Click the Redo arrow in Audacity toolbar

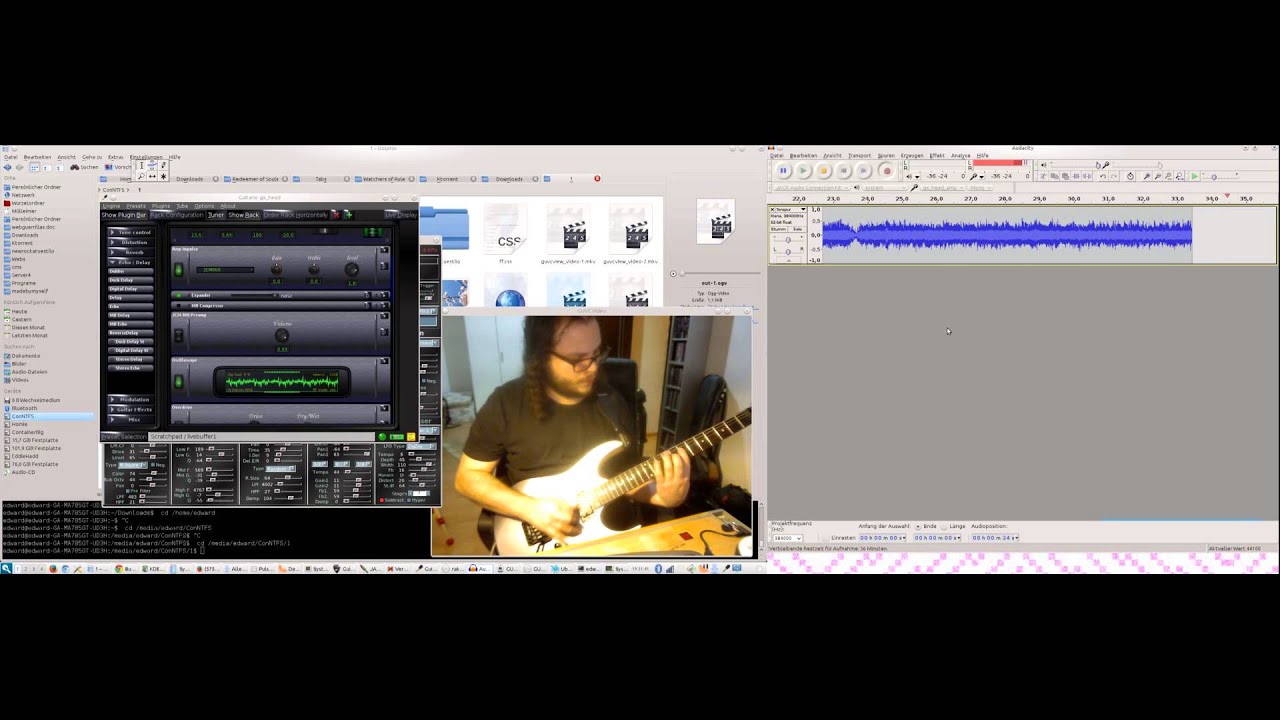[1114, 176]
